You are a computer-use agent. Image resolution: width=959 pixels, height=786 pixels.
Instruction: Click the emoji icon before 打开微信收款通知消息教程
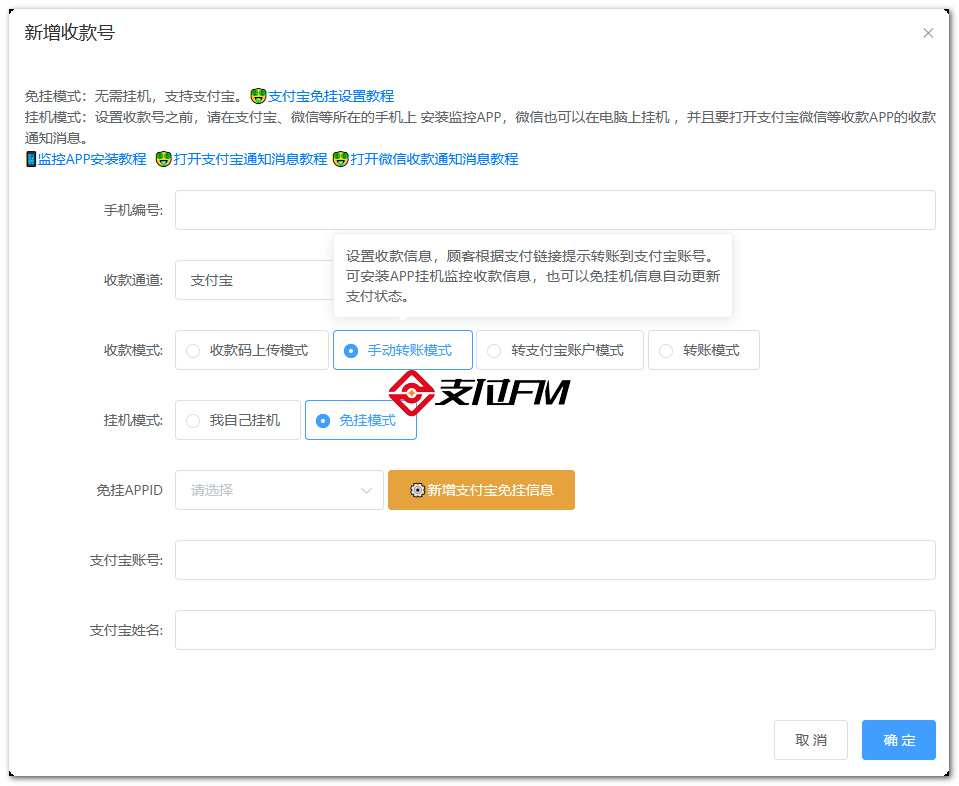click(x=341, y=159)
